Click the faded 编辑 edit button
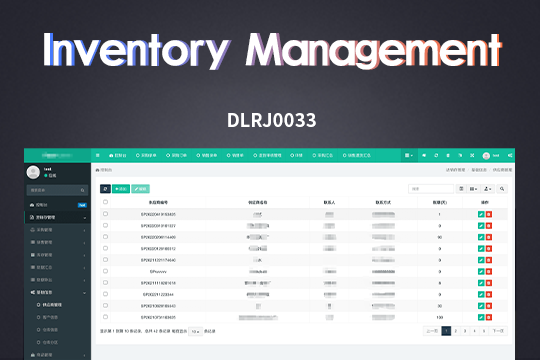 click(x=140, y=189)
